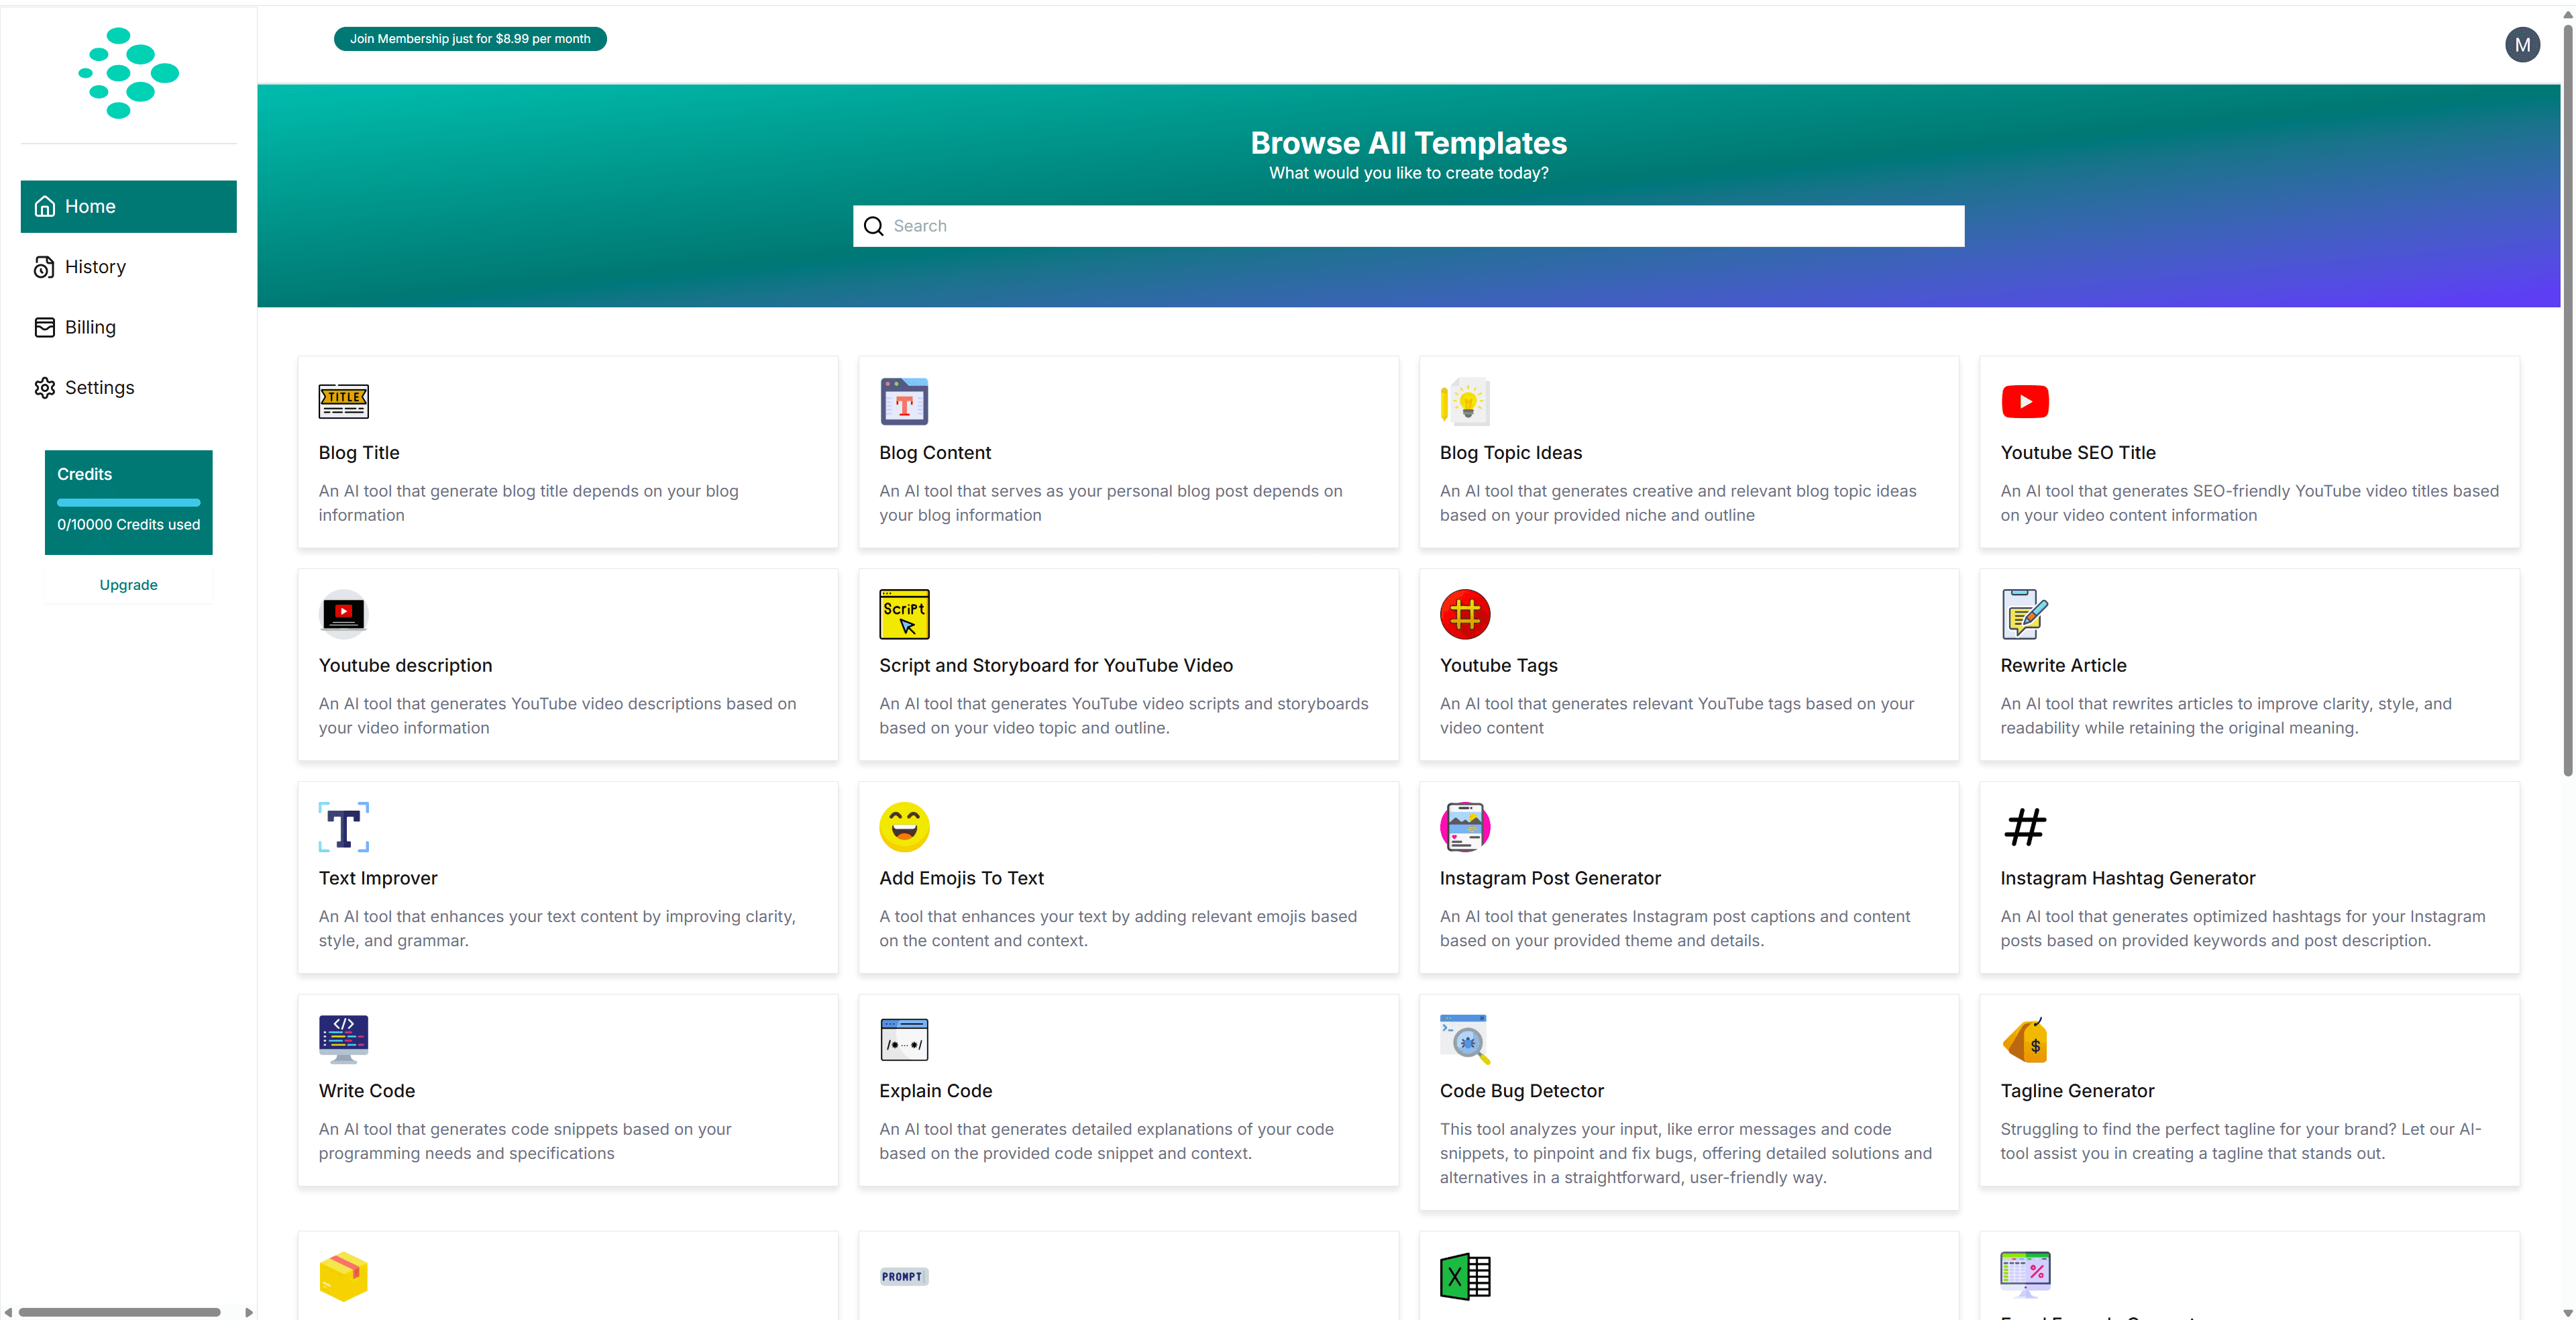Select the Blog Topic Ideas lightbulb icon

coord(1465,401)
